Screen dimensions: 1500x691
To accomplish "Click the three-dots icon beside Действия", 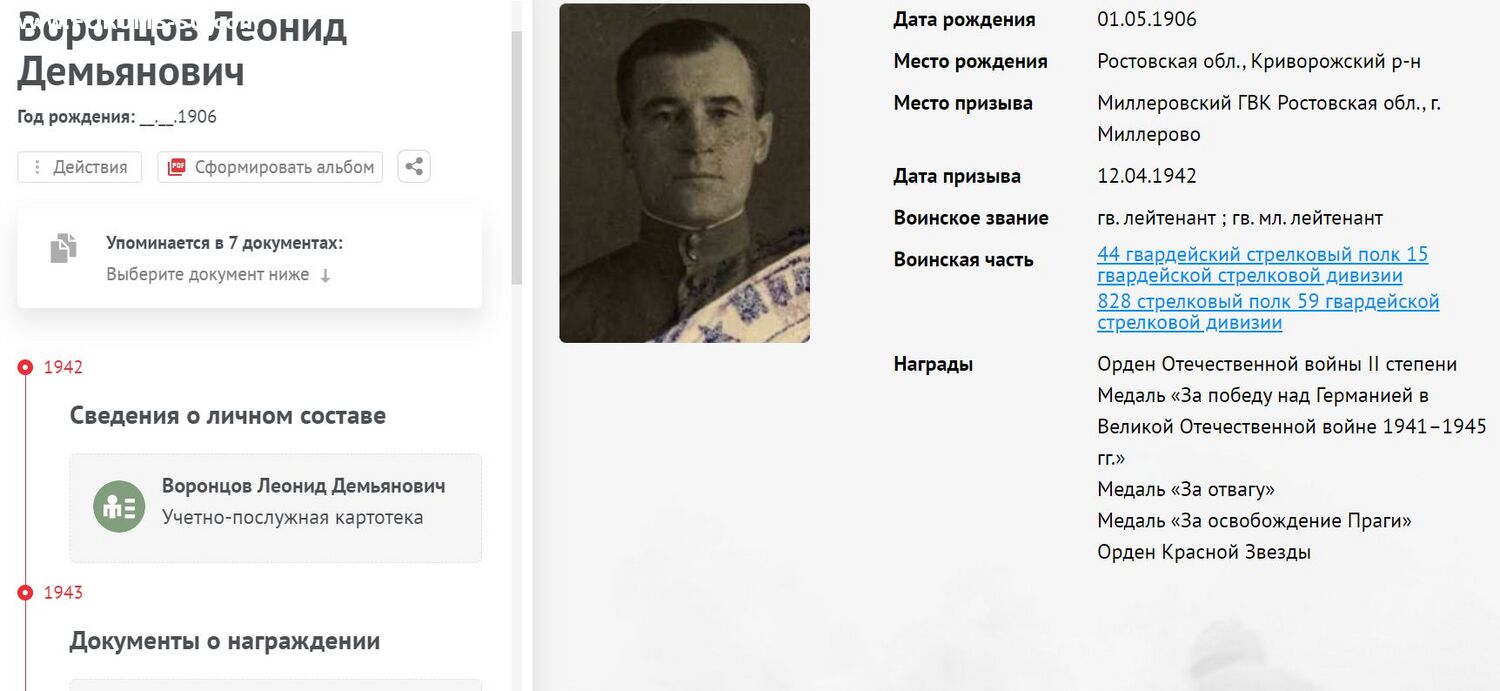I will (37, 167).
